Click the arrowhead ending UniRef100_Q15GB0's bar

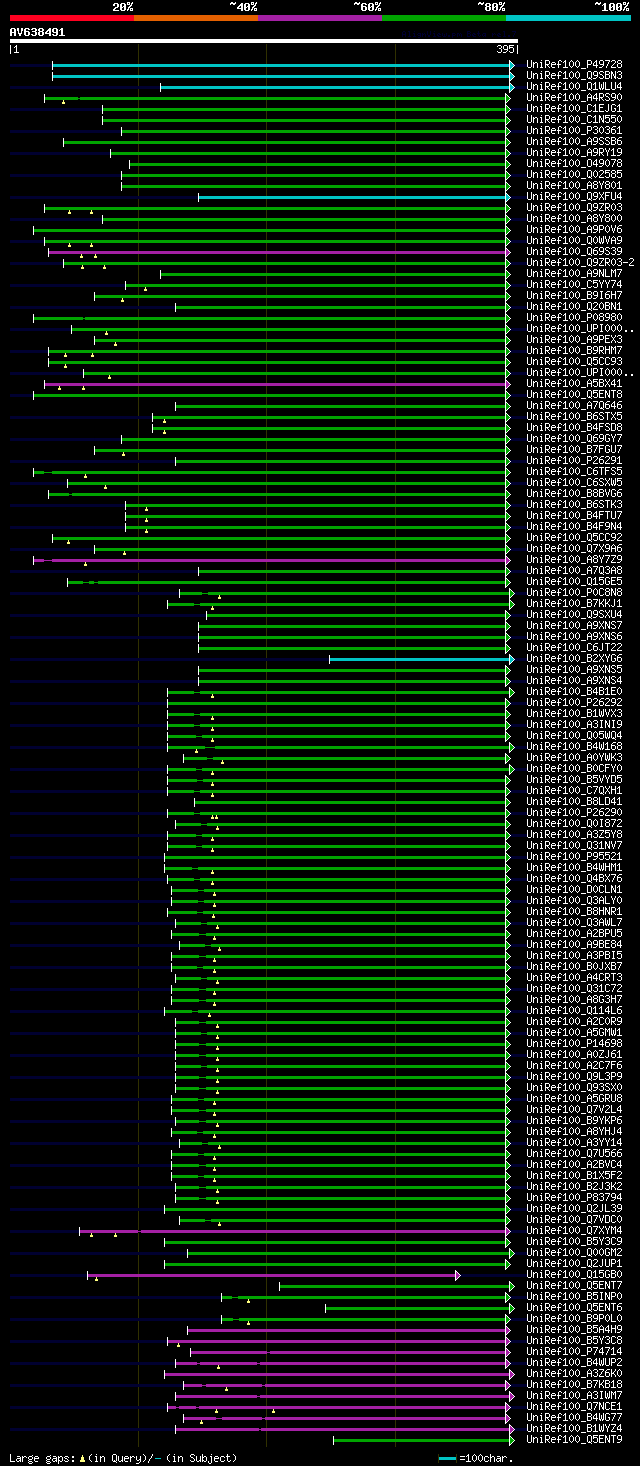pyautogui.click(x=458, y=1274)
